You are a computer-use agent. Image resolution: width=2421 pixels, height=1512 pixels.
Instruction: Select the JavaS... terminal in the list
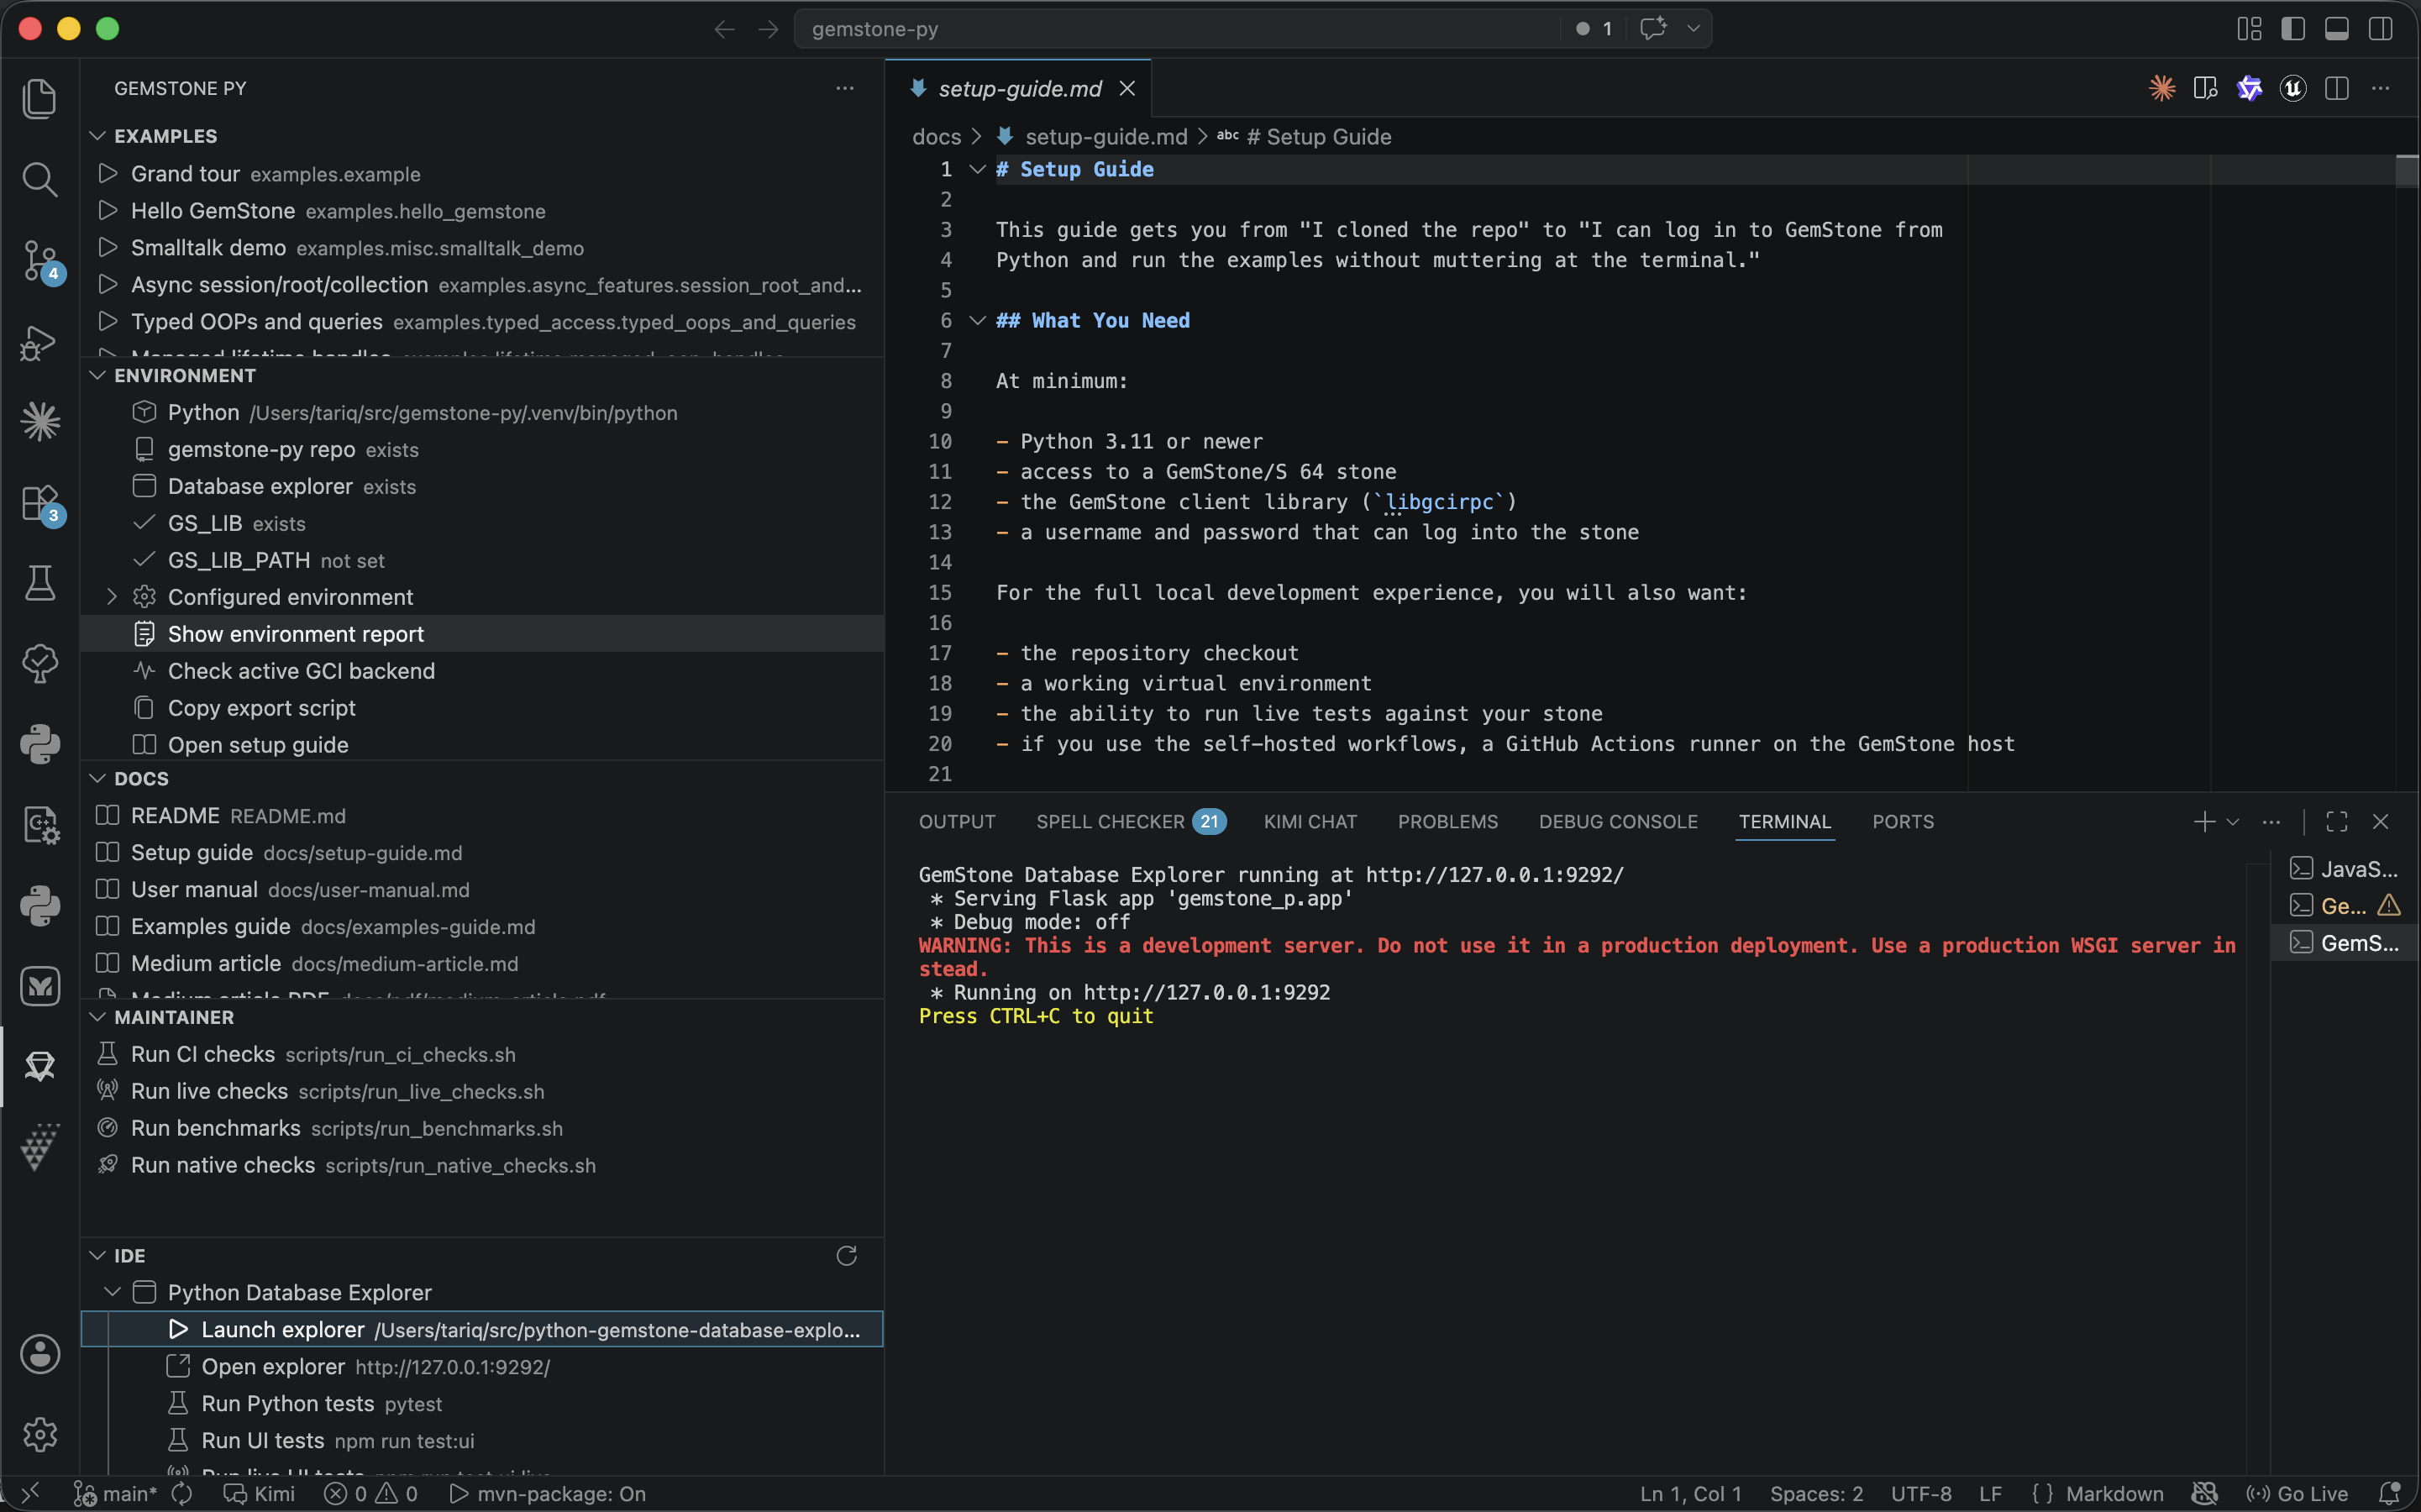2344,869
